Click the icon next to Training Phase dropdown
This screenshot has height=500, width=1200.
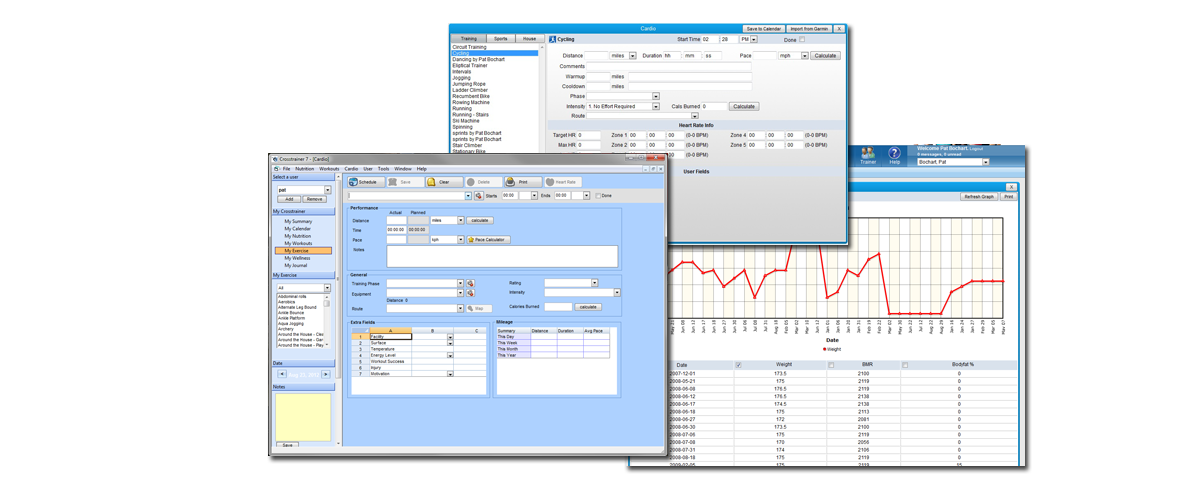pos(470,284)
